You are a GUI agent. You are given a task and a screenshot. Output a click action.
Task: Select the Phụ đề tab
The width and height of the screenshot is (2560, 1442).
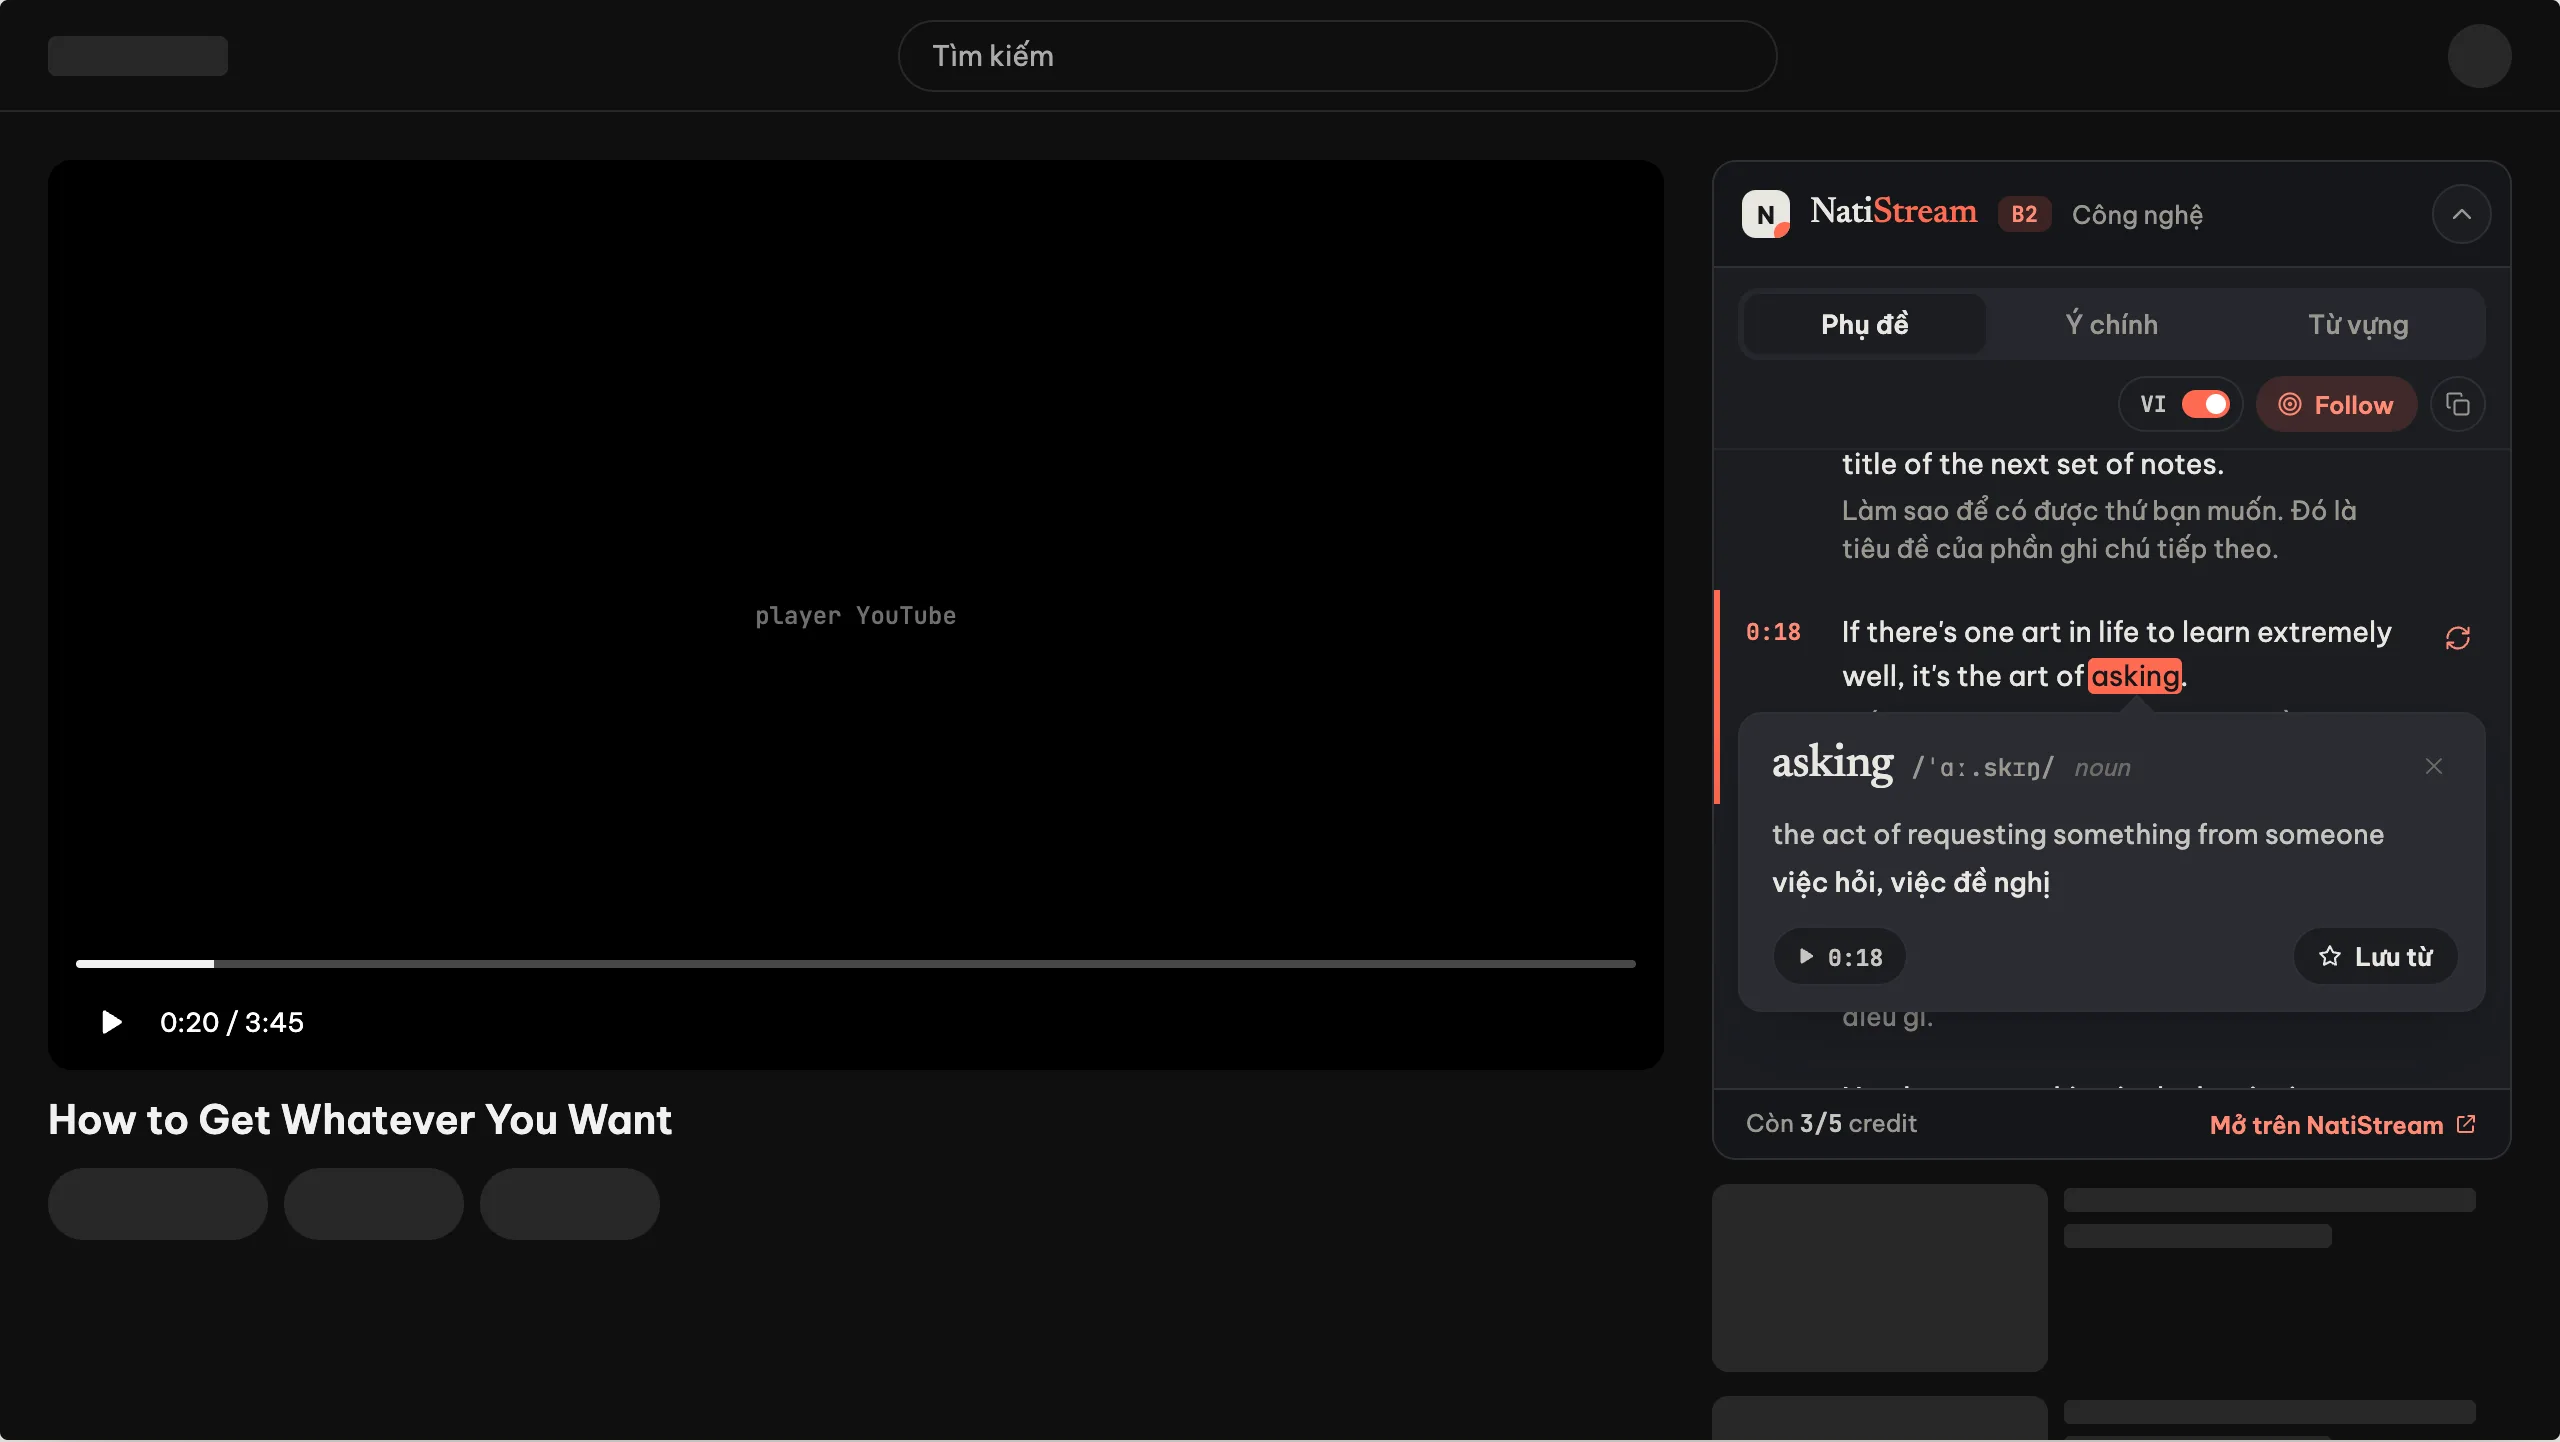1864,324
